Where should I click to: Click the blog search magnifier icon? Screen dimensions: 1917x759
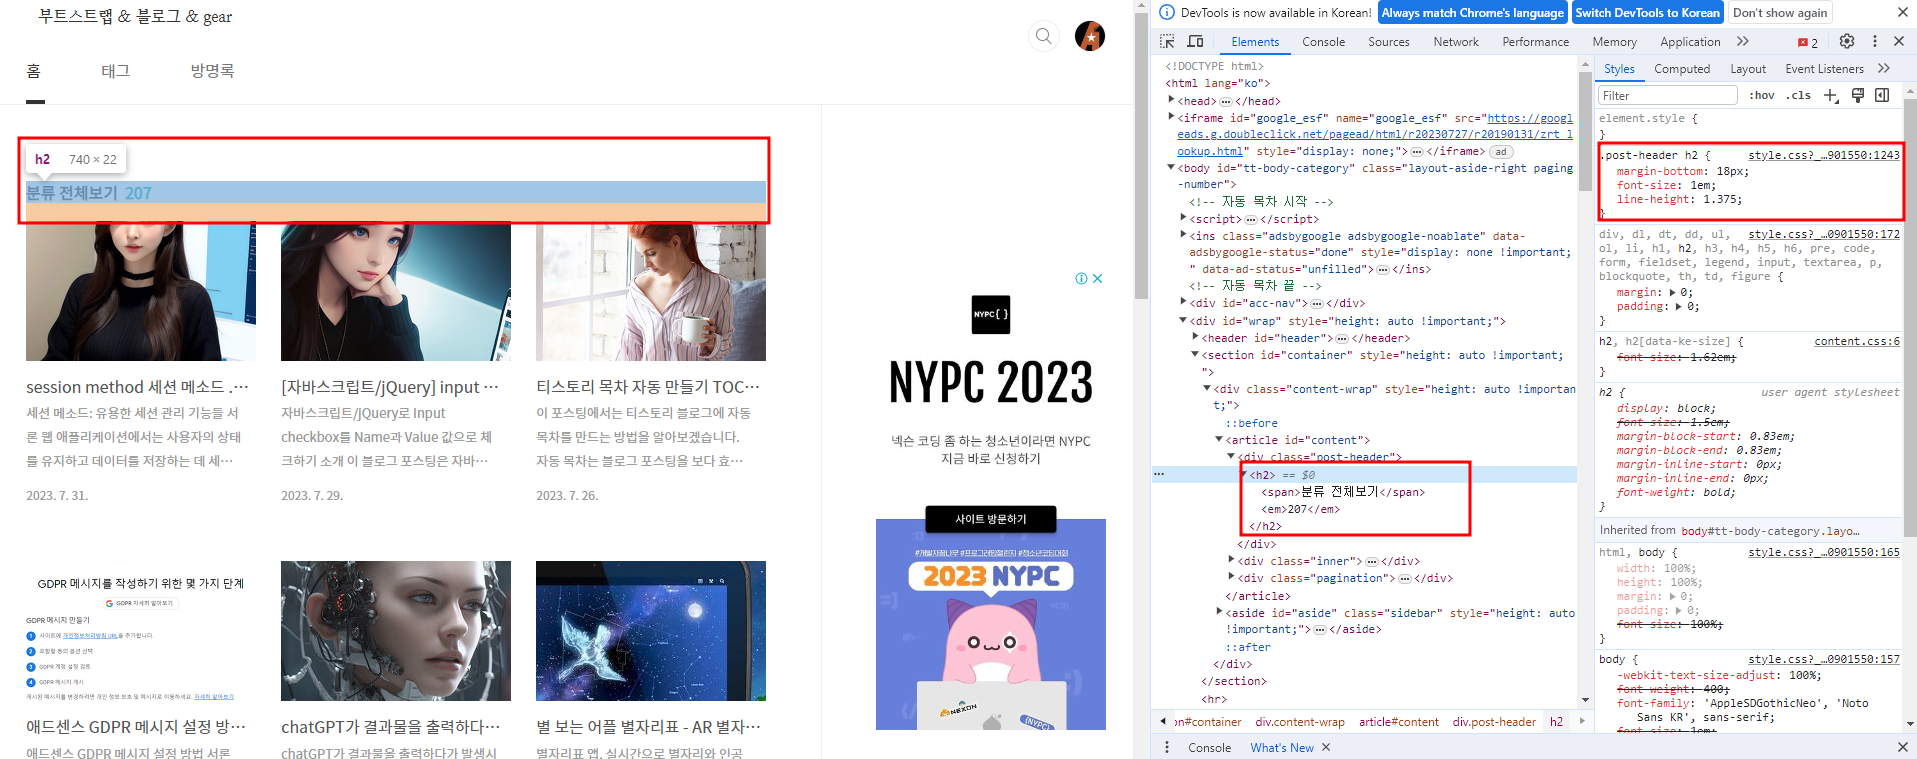click(1043, 36)
